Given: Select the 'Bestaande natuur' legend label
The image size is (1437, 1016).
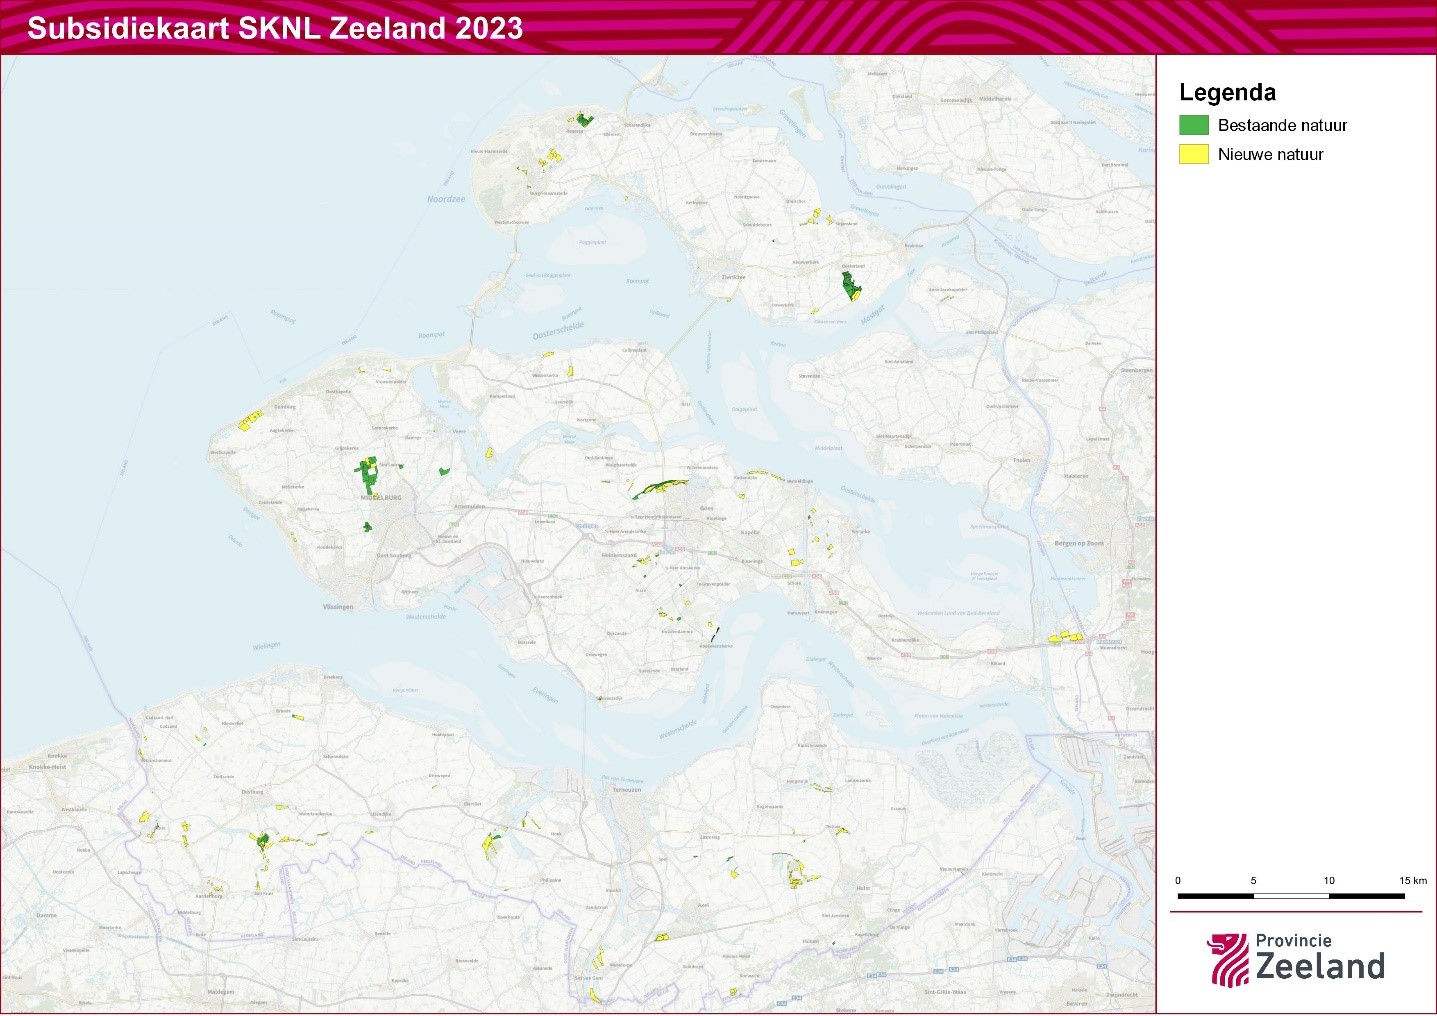Looking at the screenshot, I should [1282, 125].
